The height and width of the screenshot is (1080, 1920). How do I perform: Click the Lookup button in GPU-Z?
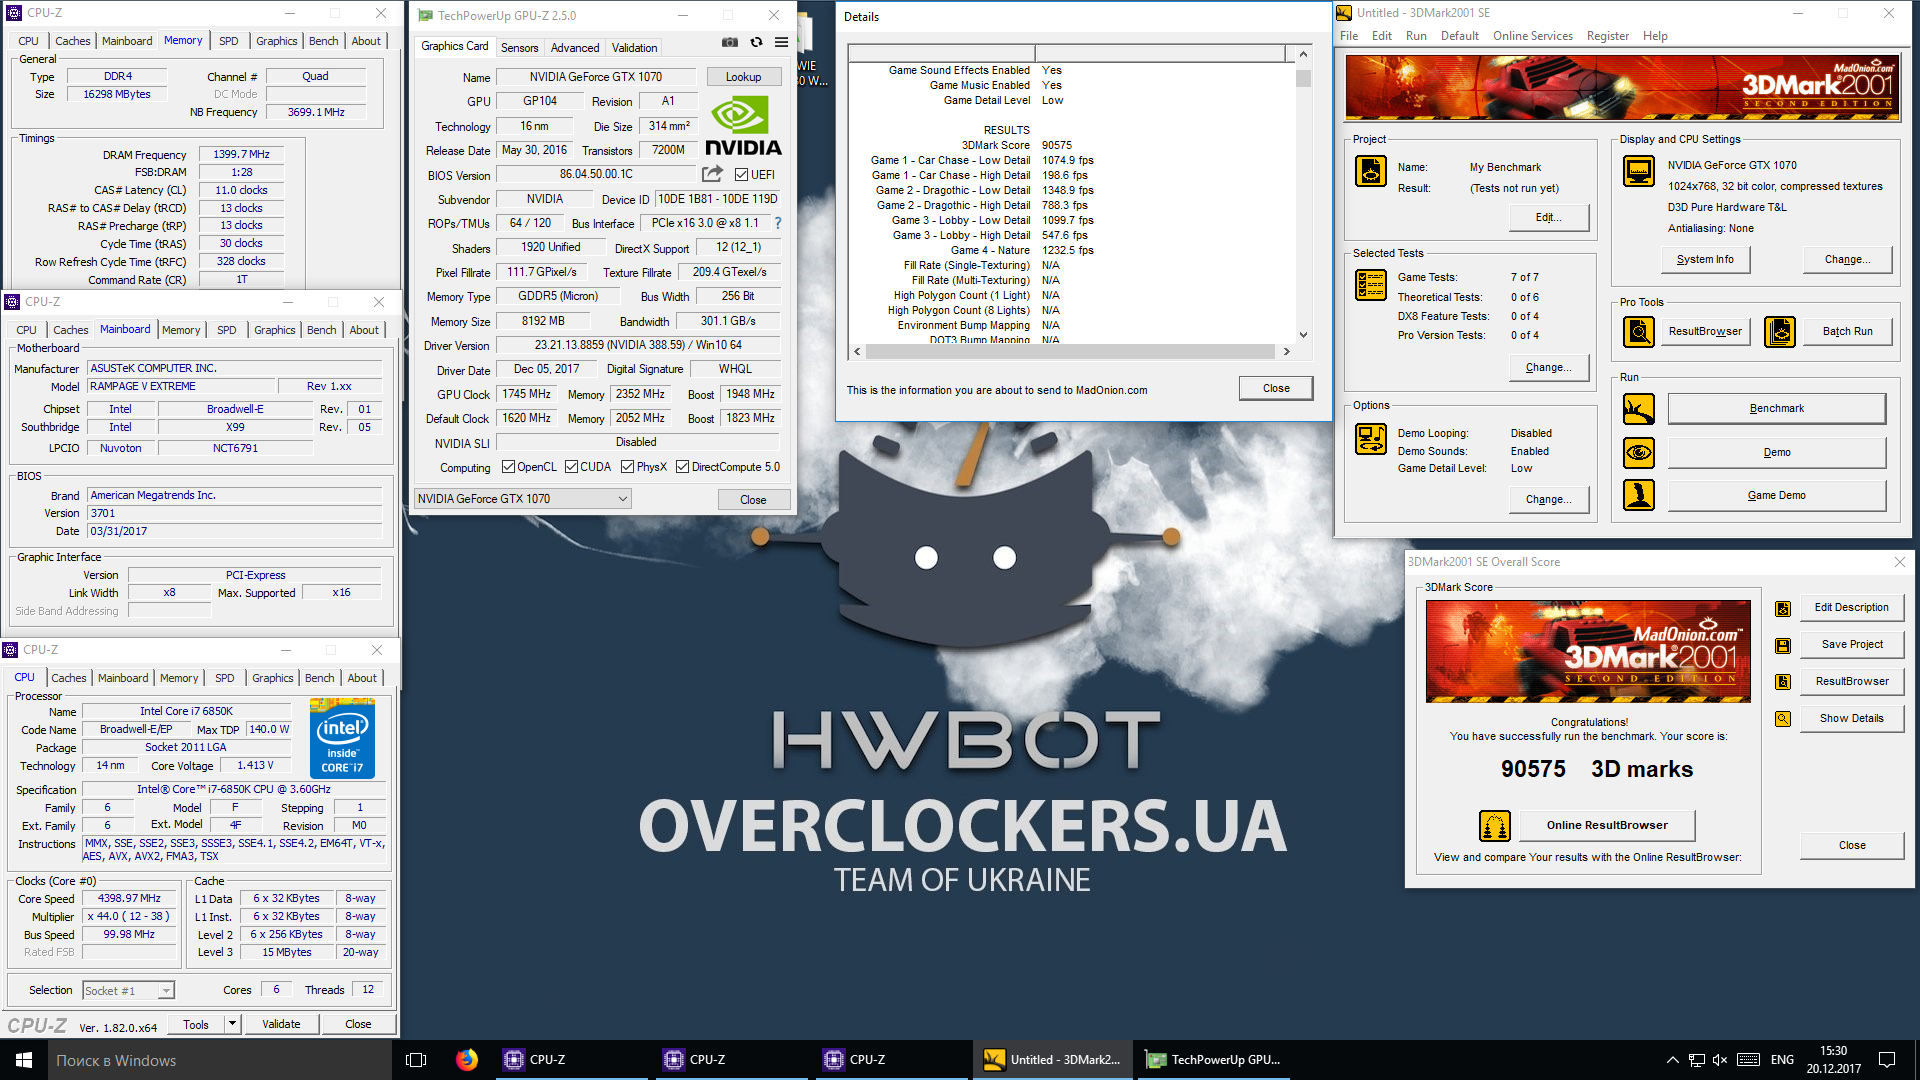click(743, 77)
